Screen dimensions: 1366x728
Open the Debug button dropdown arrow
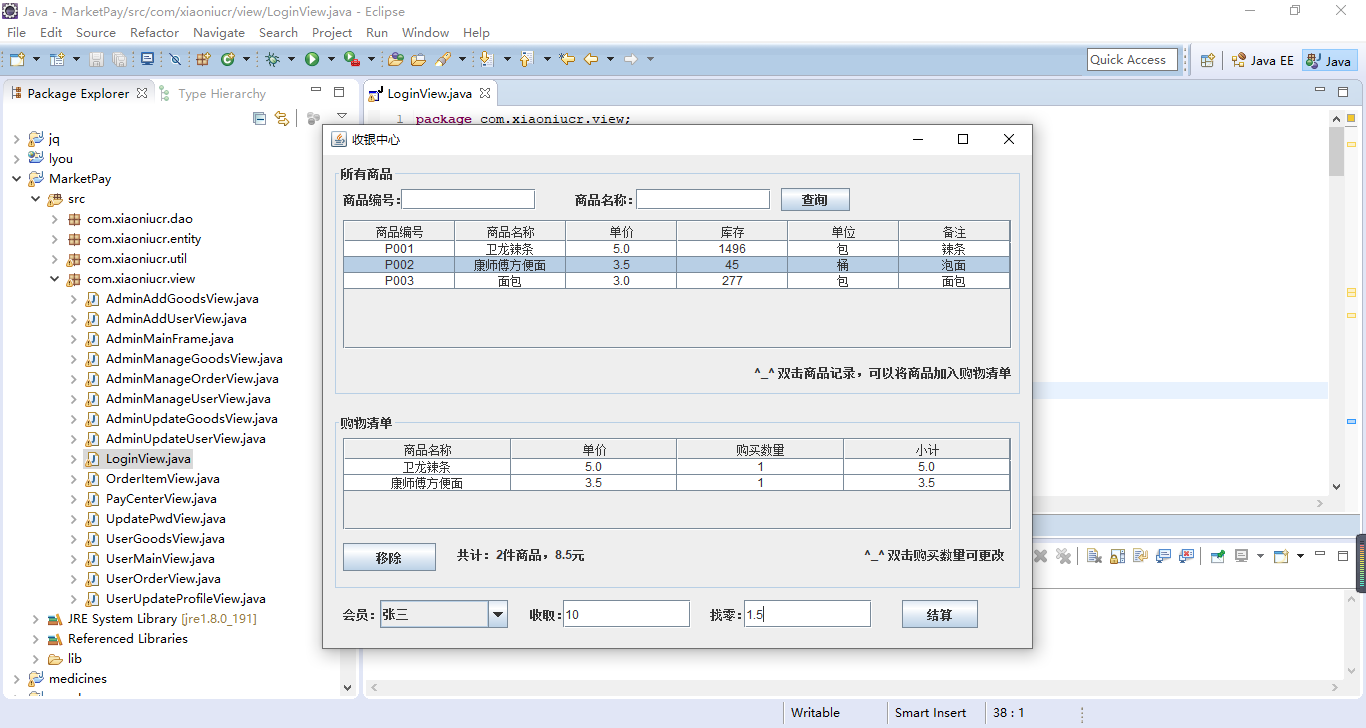[291, 60]
